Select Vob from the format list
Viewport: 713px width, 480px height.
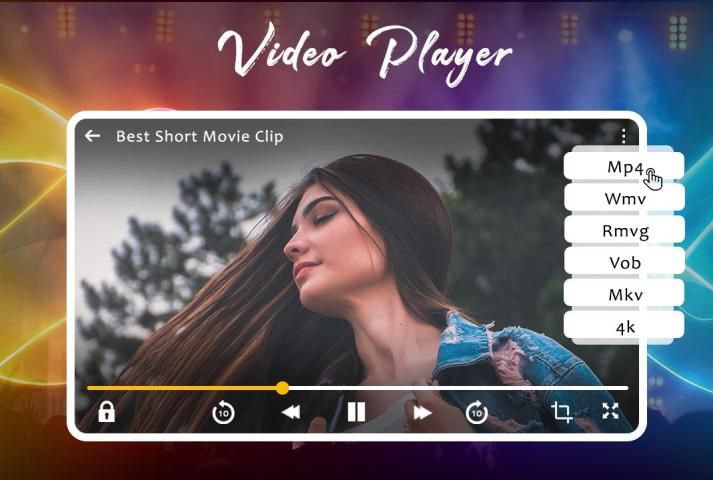[x=624, y=263]
